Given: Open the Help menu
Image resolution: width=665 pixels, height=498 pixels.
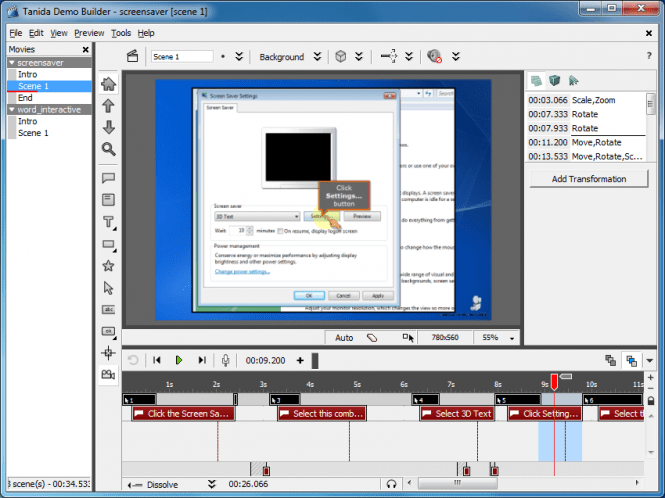Looking at the screenshot, I should click(x=146, y=33).
